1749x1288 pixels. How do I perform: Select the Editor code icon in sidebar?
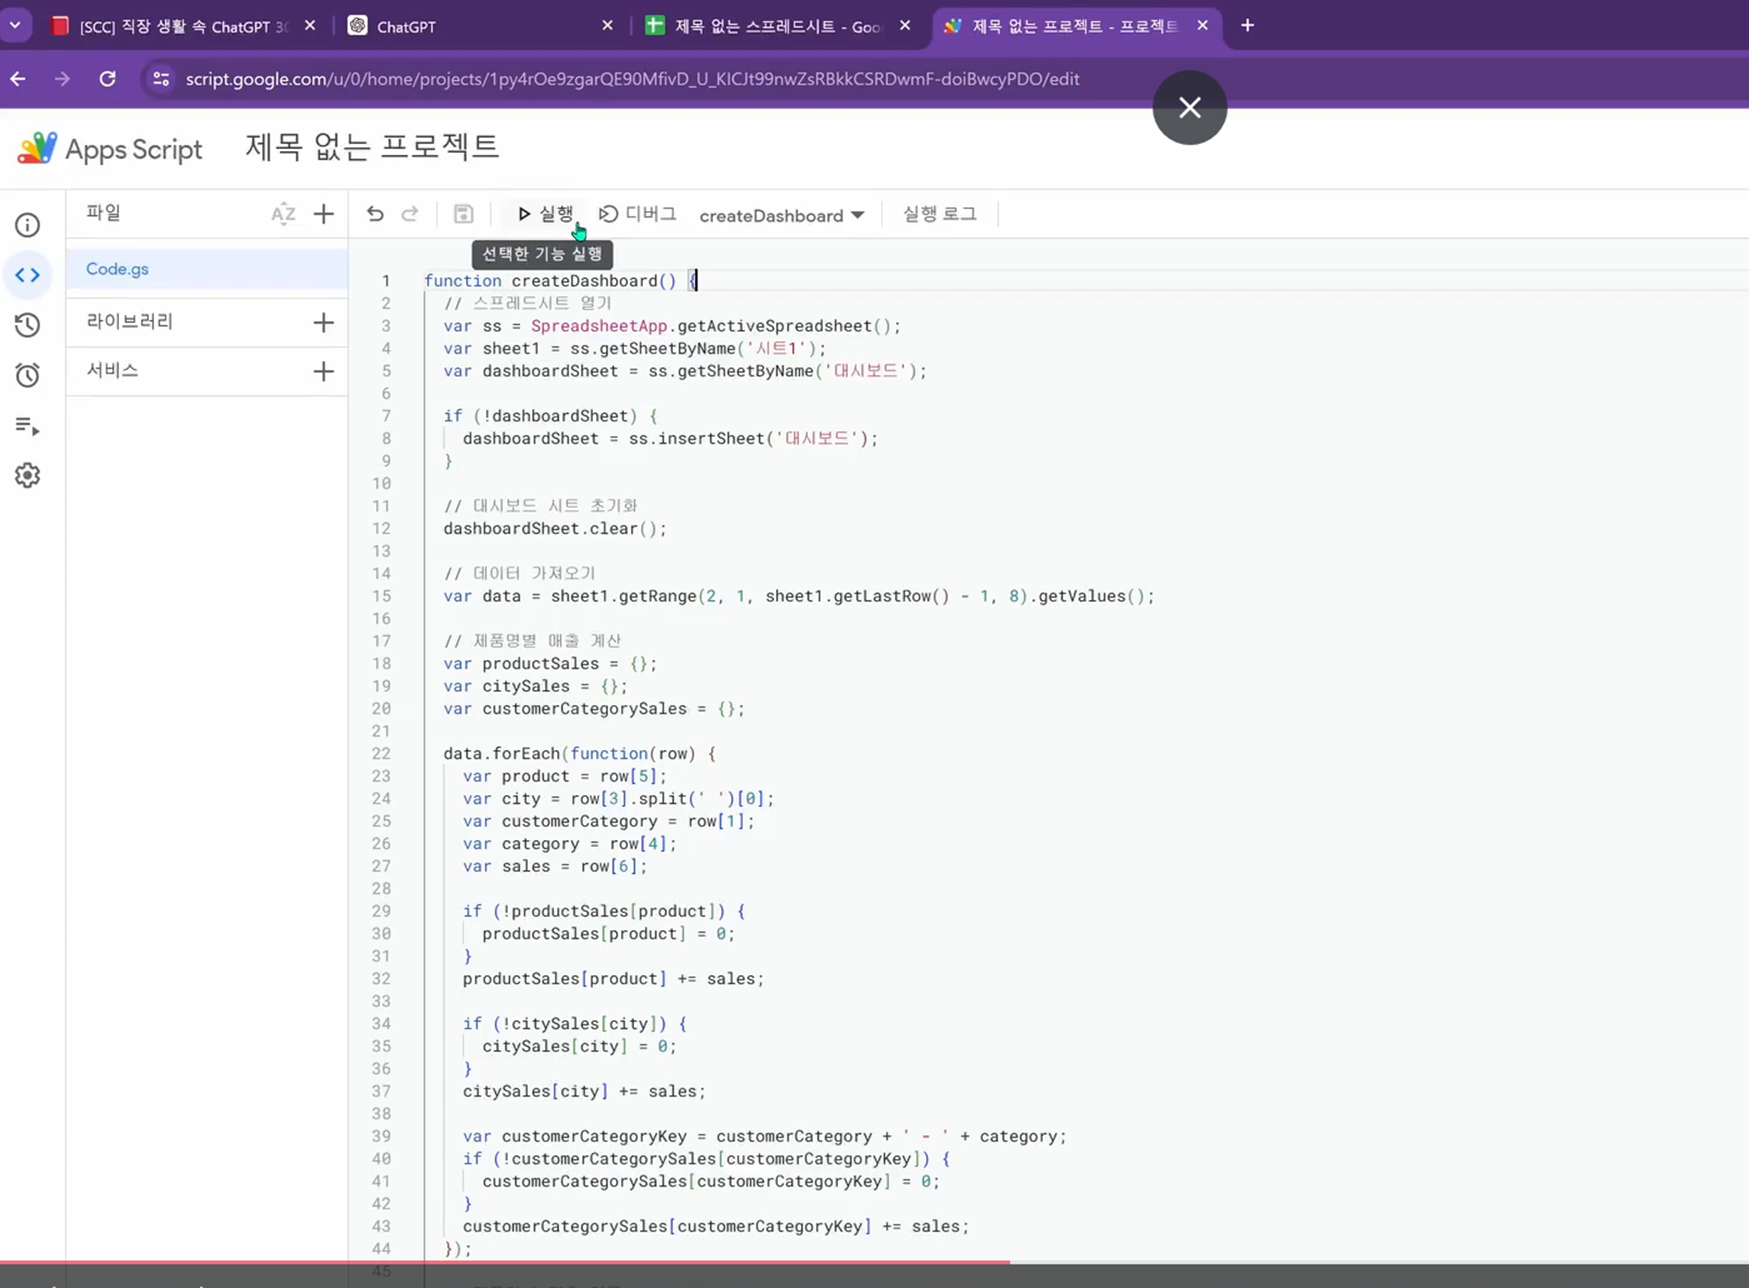click(28, 275)
